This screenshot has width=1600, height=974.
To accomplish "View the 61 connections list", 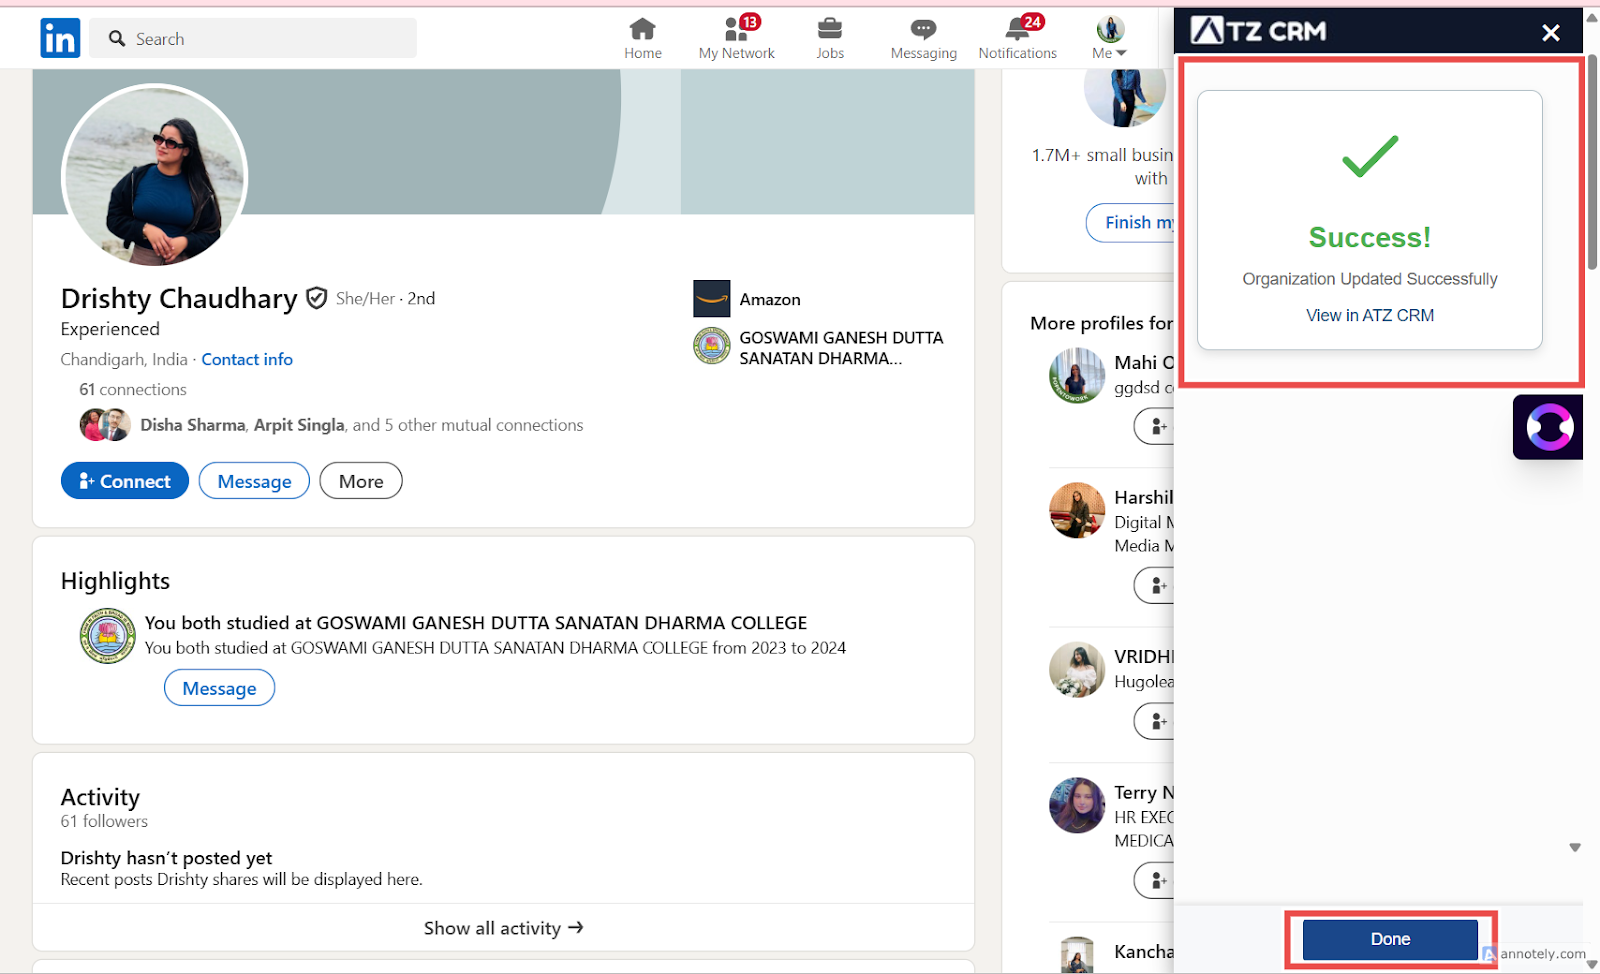I will point(133,389).
